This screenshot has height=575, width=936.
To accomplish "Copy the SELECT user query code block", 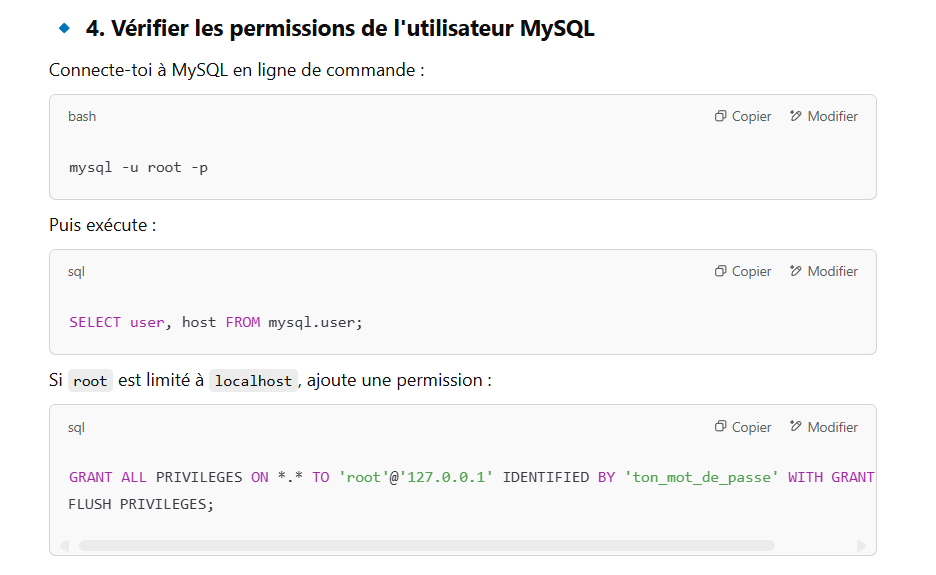I will click(x=742, y=271).
